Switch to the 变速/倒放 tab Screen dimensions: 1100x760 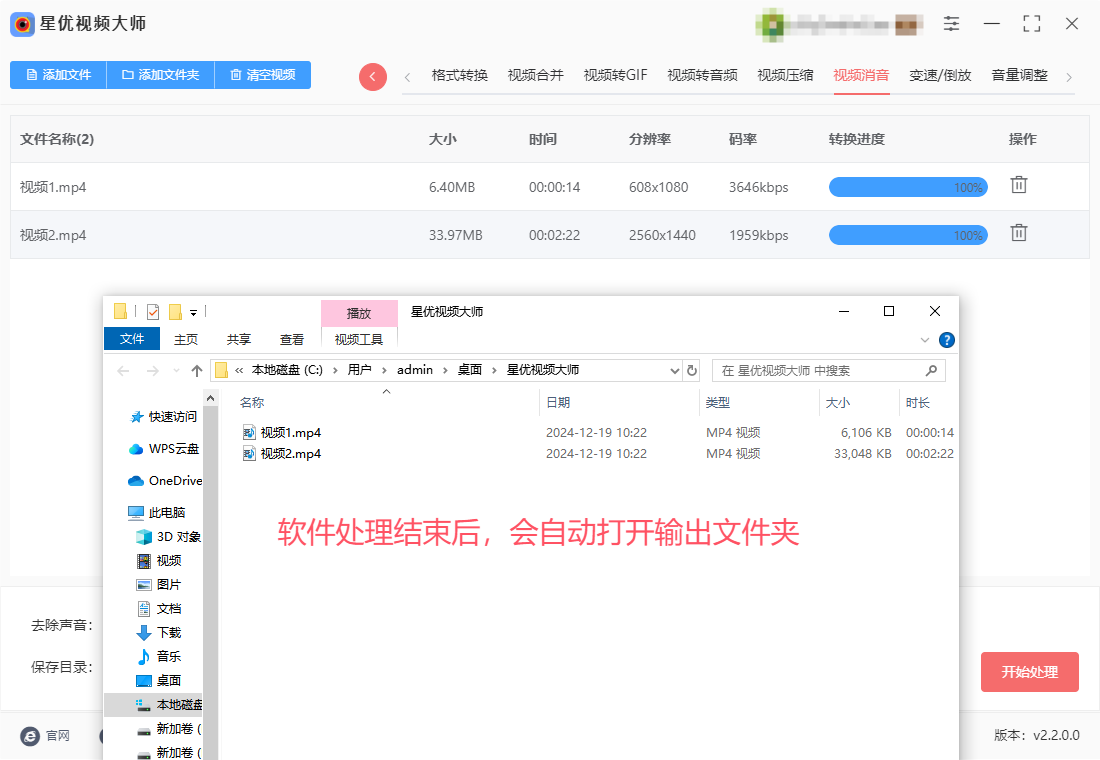(x=941, y=75)
